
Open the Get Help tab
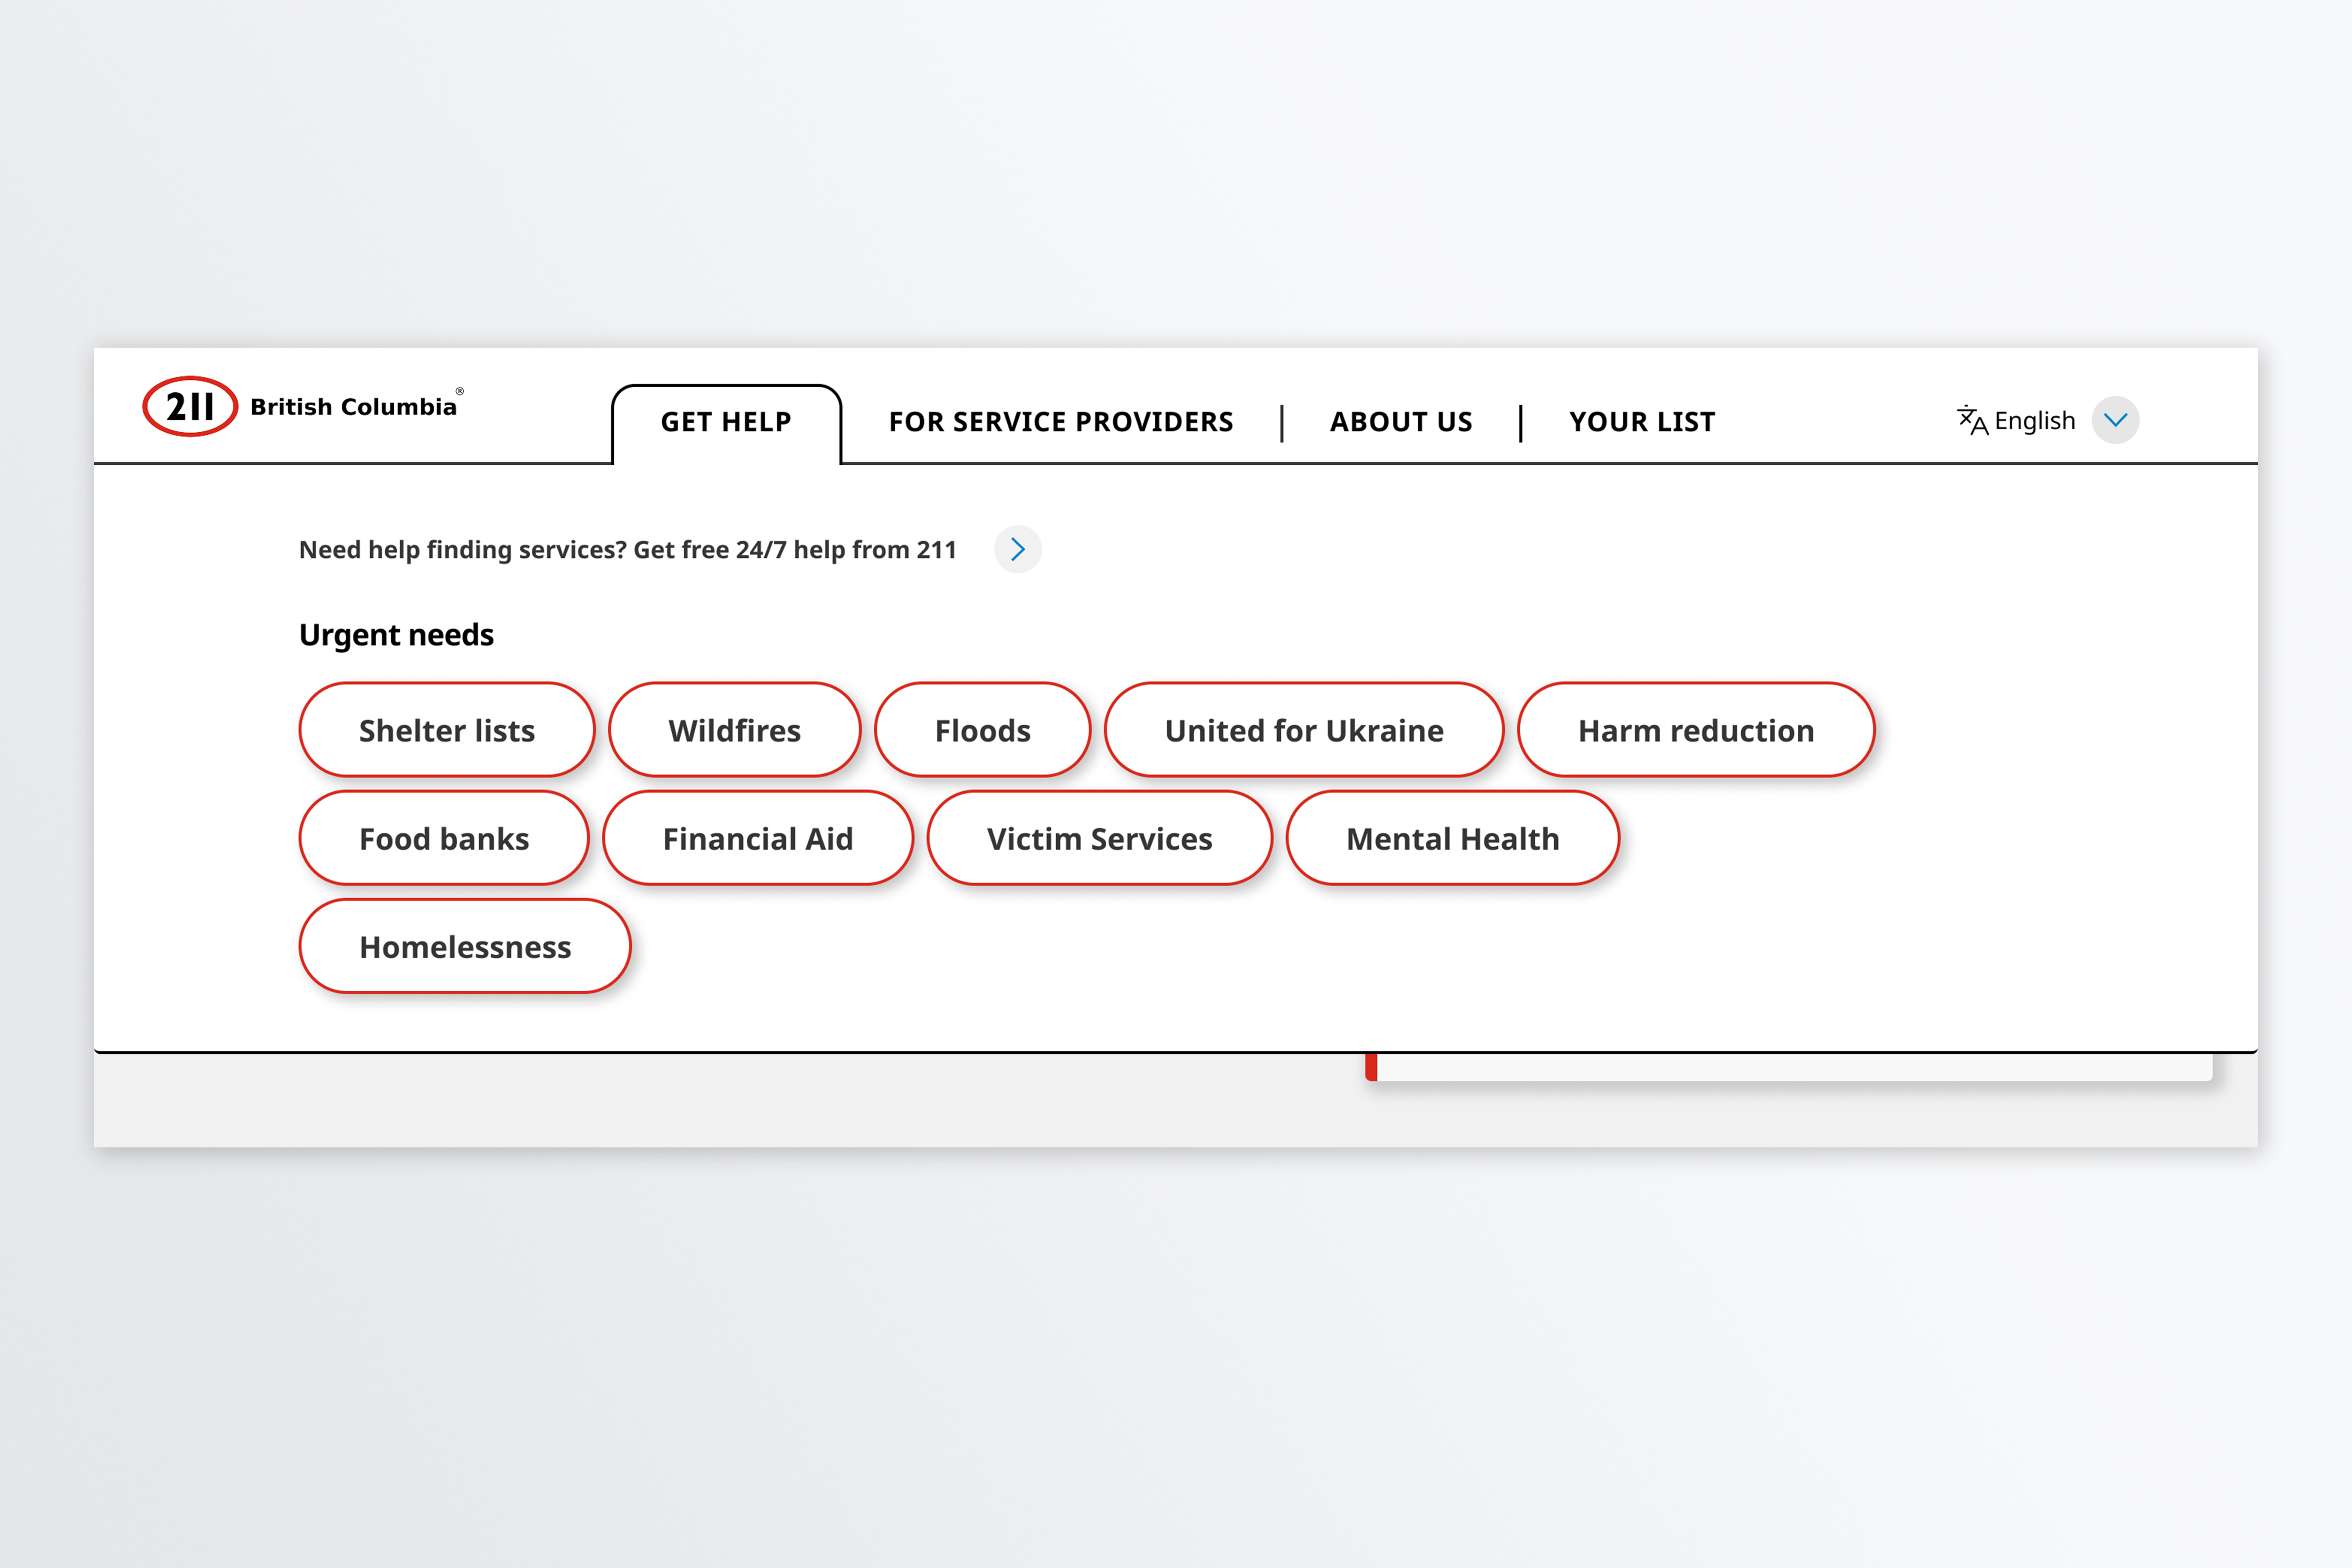[726, 422]
